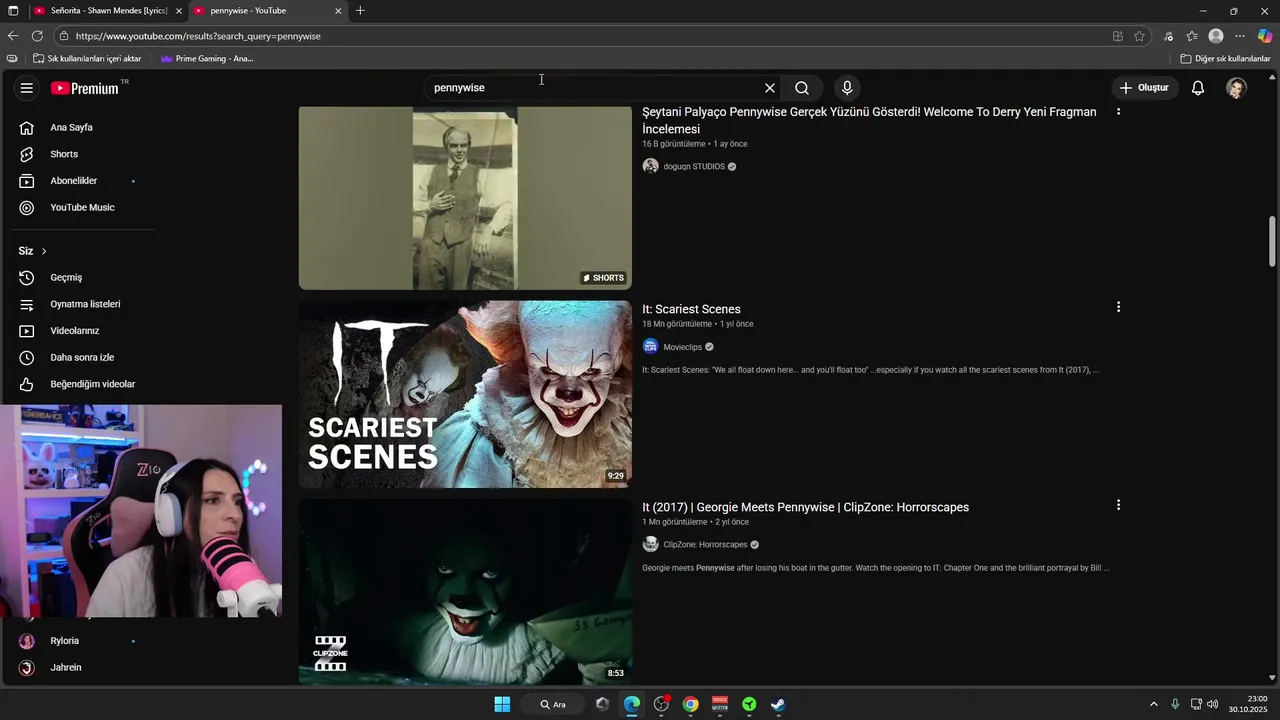Open Steam from the taskbar
The width and height of the screenshot is (1280, 720).
click(778, 704)
